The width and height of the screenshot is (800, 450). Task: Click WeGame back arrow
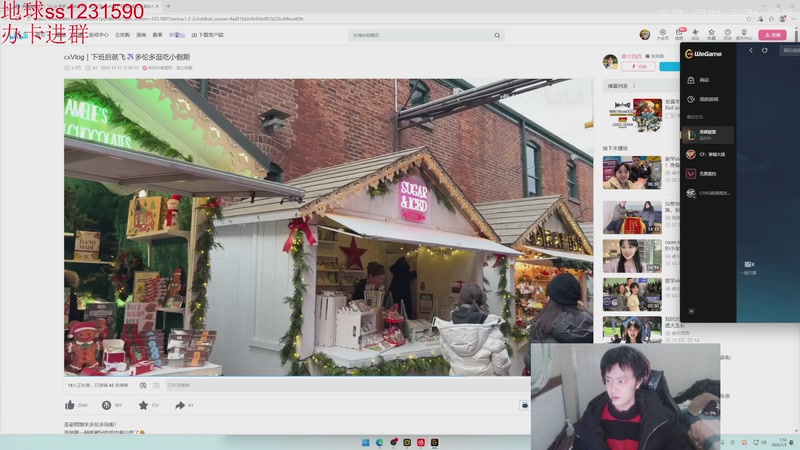(751, 50)
